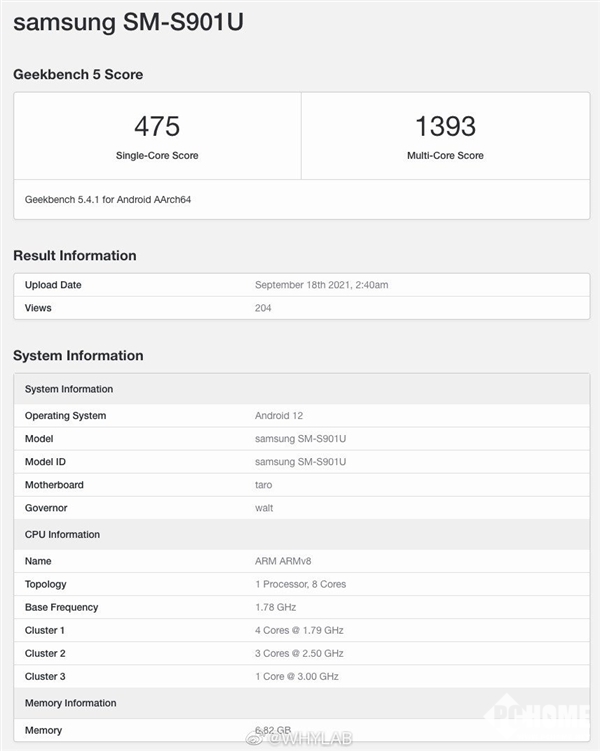Click the Geekbench 5 Score heading
This screenshot has height=751, width=600.
(78, 74)
